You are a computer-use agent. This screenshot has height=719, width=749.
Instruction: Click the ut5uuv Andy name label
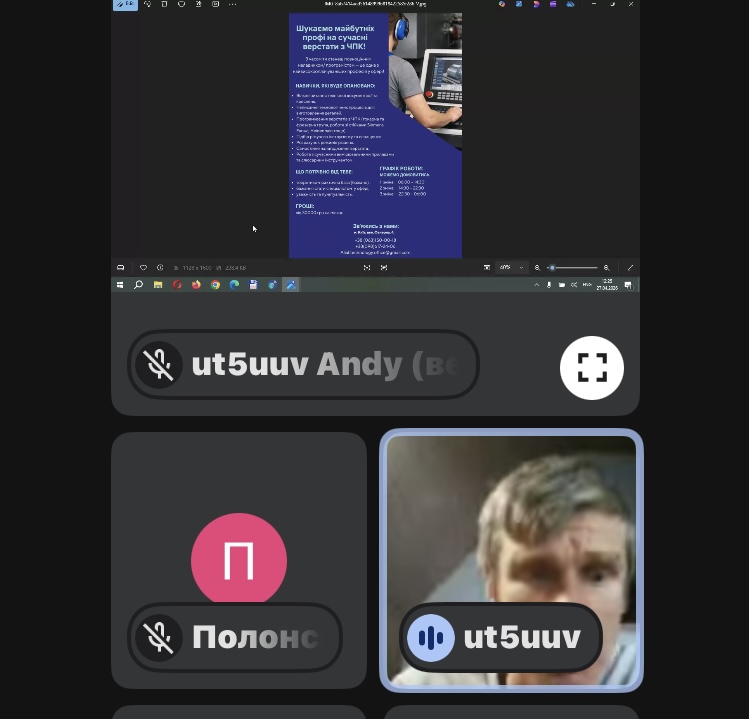pos(322,365)
